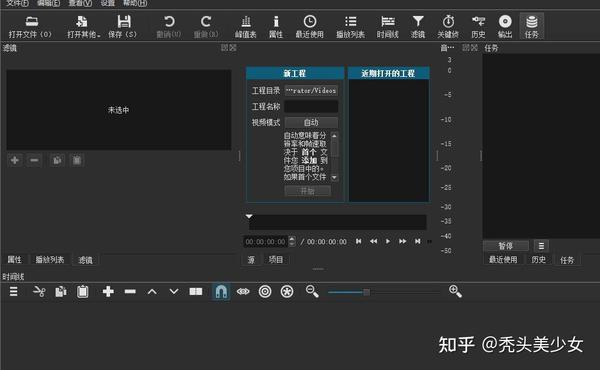
Task: Open the Properties (属性) toolbar icon
Action: [x=276, y=26]
